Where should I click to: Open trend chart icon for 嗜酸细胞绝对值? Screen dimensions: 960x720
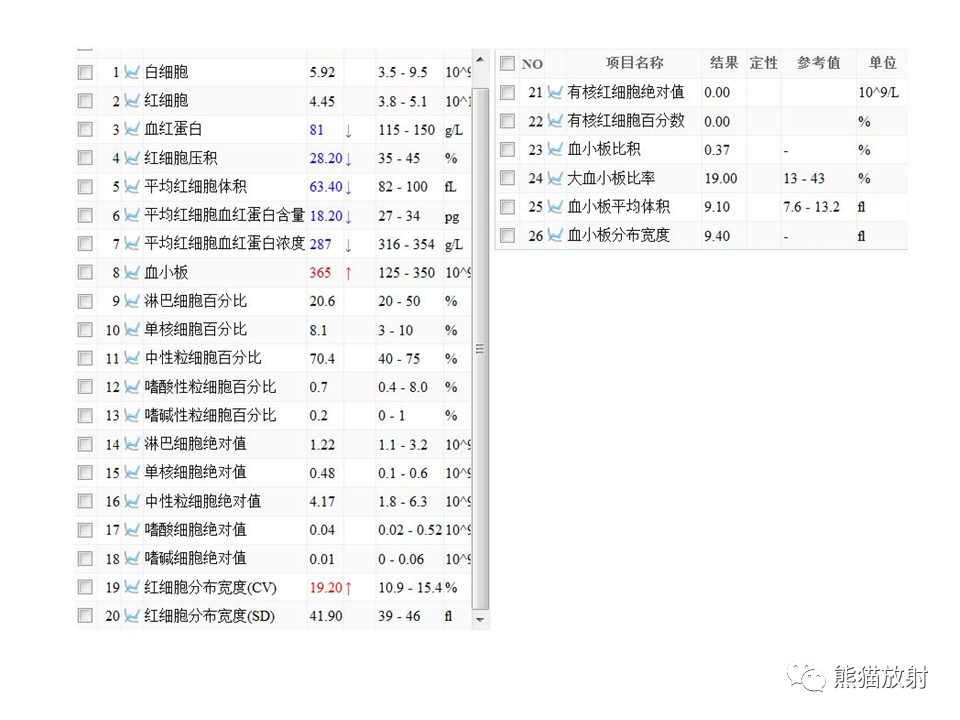(132, 530)
